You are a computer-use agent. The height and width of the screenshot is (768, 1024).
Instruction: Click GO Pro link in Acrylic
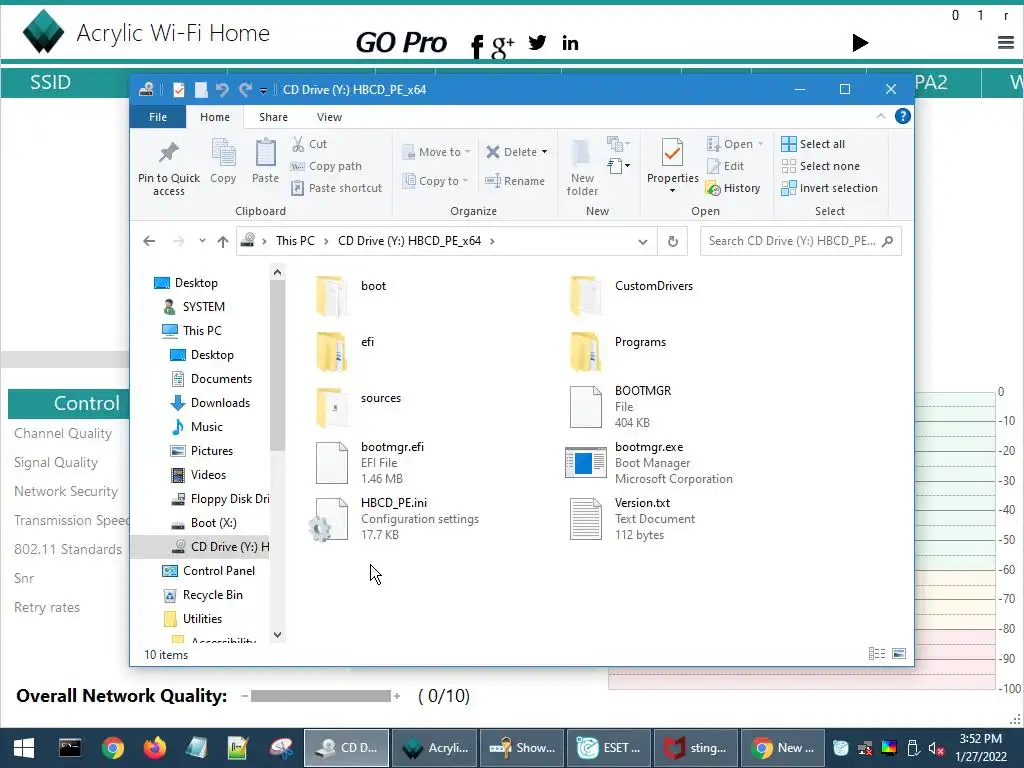click(x=401, y=42)
